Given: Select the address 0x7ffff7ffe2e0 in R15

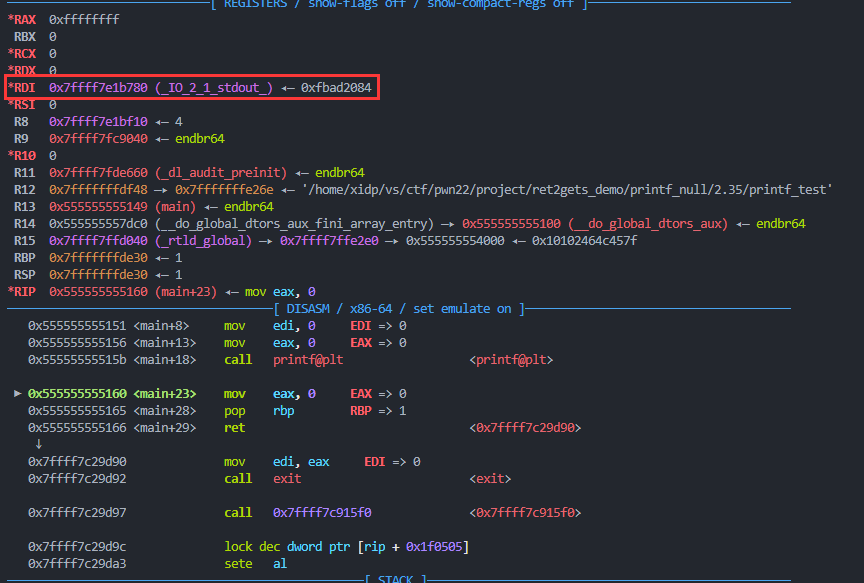Looking at the screenshot, I should coord(329,241).
